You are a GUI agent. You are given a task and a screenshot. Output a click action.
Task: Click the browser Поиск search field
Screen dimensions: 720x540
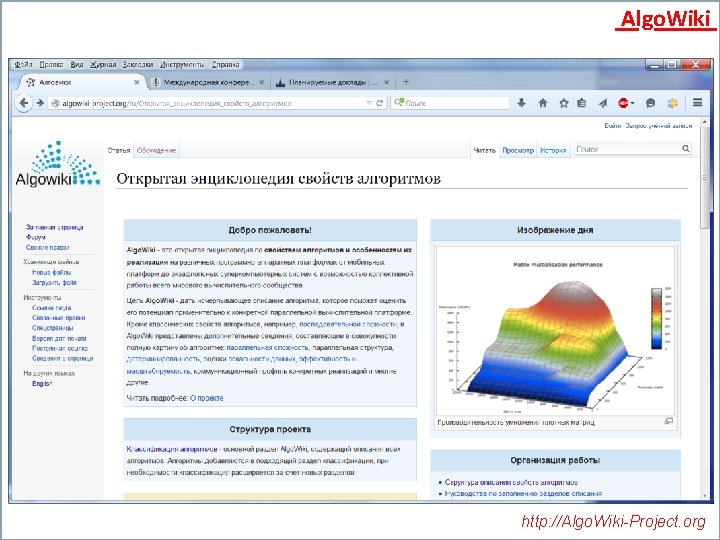pyautogui.click(x=450, y=103)
